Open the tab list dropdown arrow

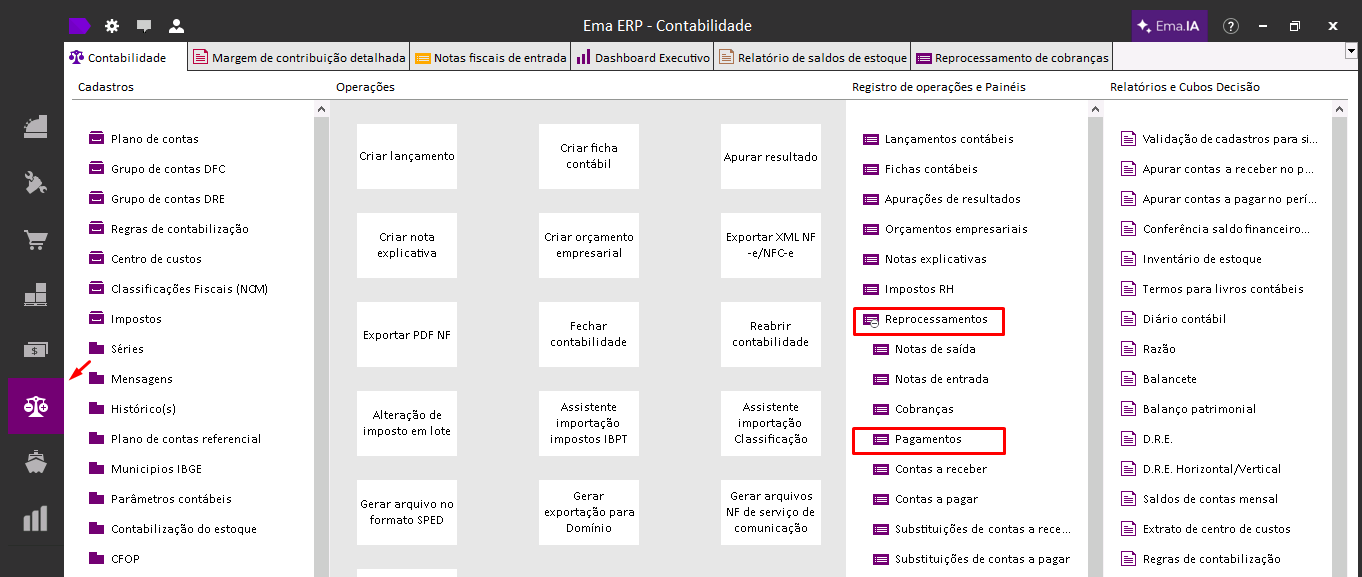1351,50
